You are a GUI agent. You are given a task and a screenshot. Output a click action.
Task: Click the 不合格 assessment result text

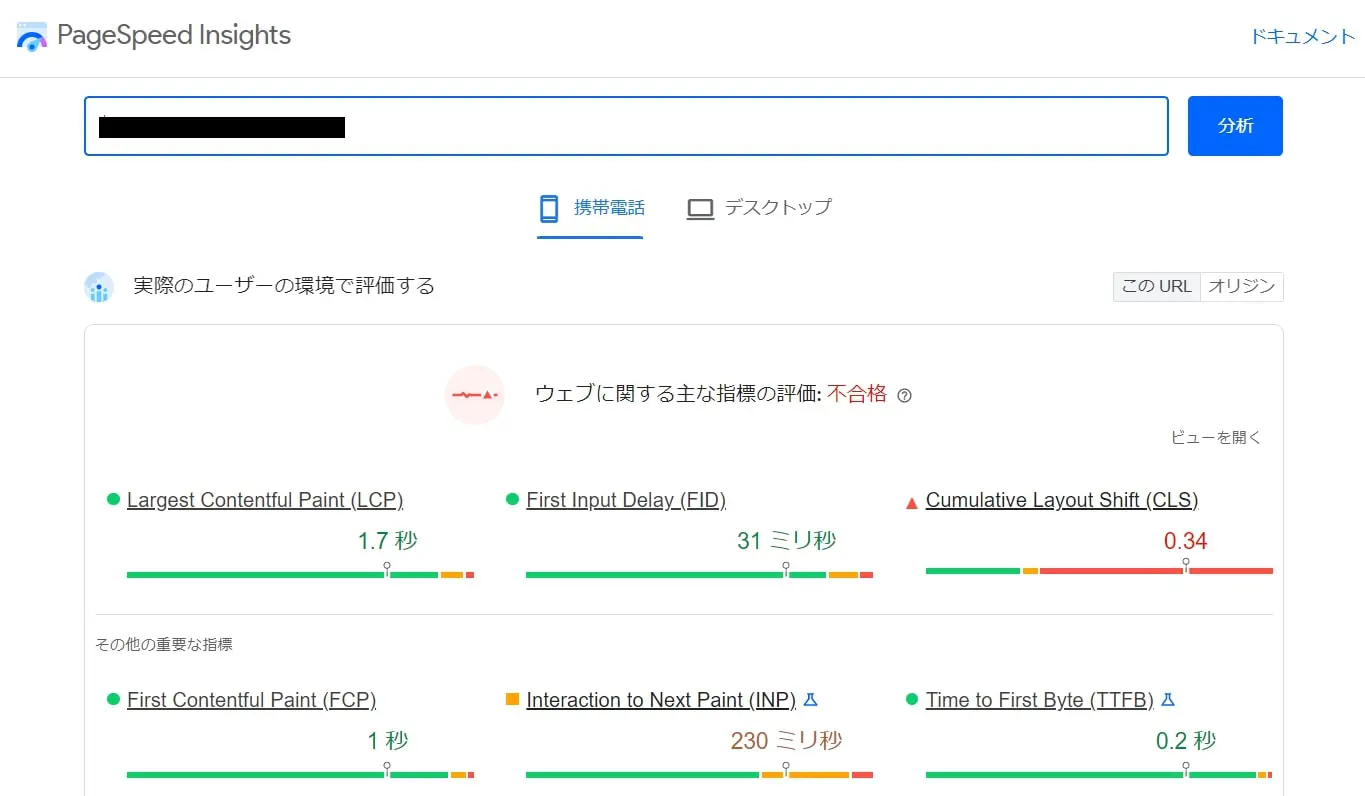point(857,394)
